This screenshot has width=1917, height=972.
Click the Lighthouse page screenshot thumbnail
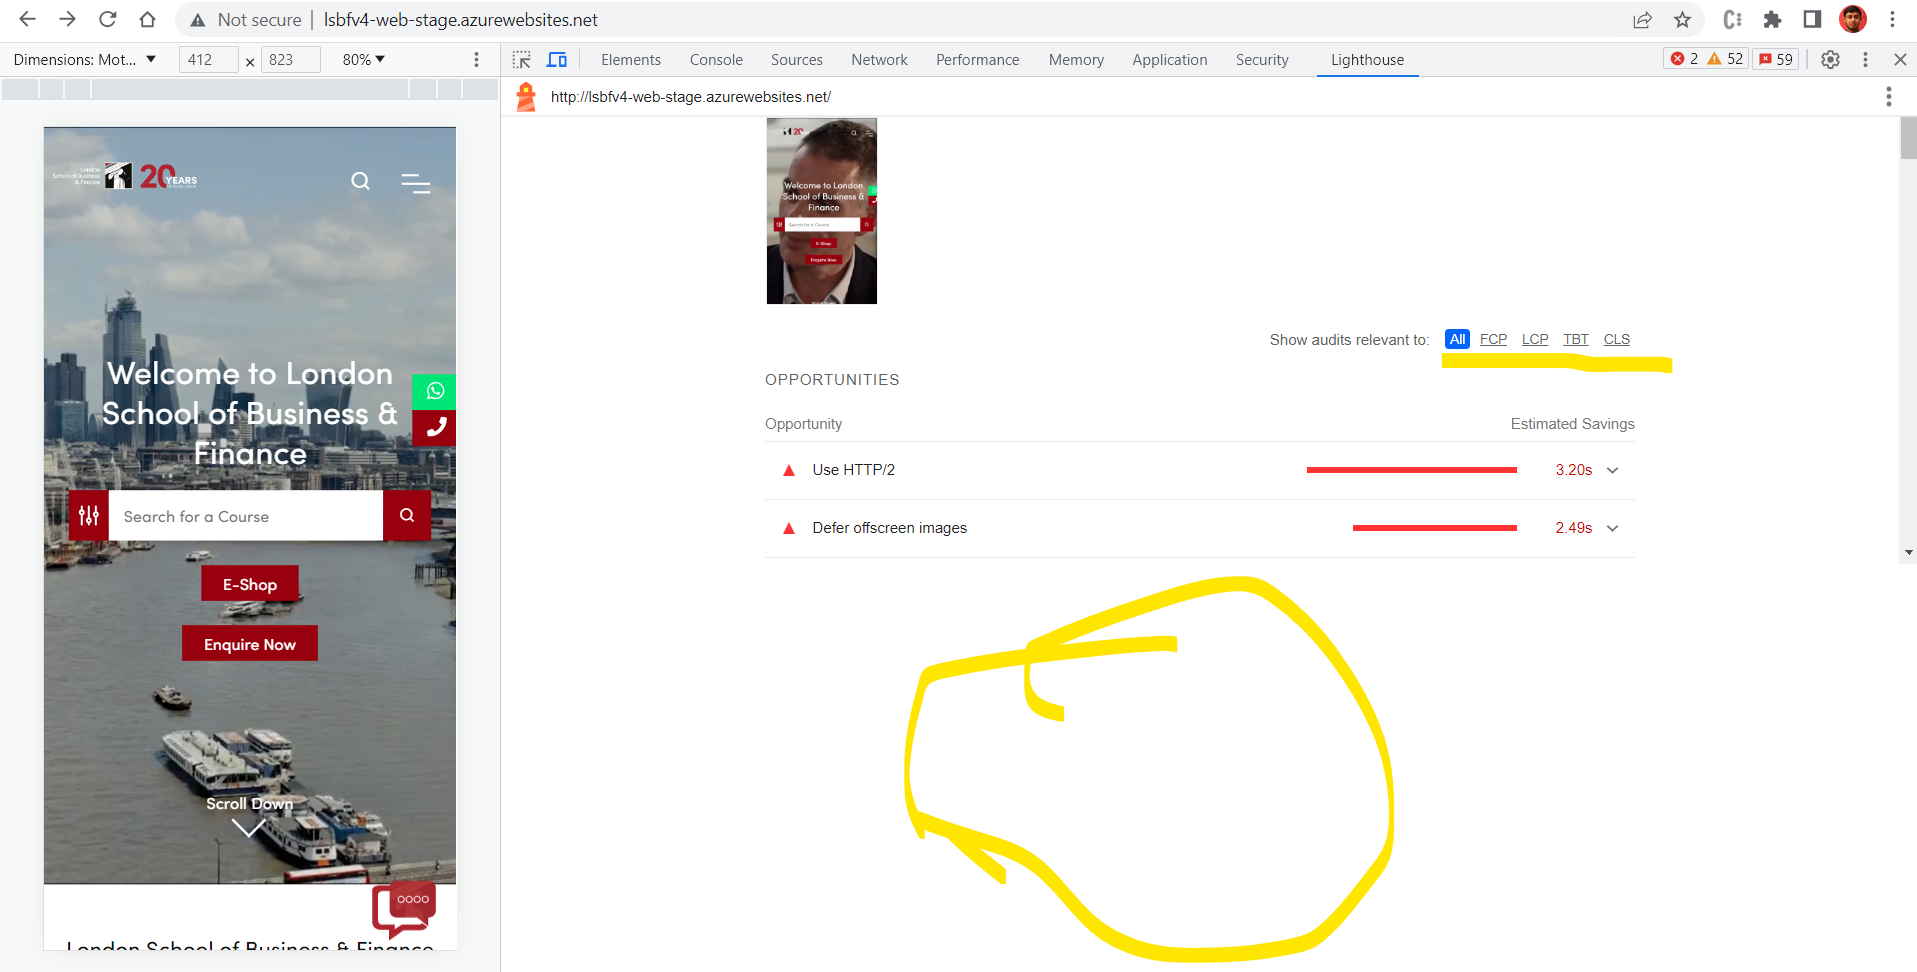click(820, 210)
